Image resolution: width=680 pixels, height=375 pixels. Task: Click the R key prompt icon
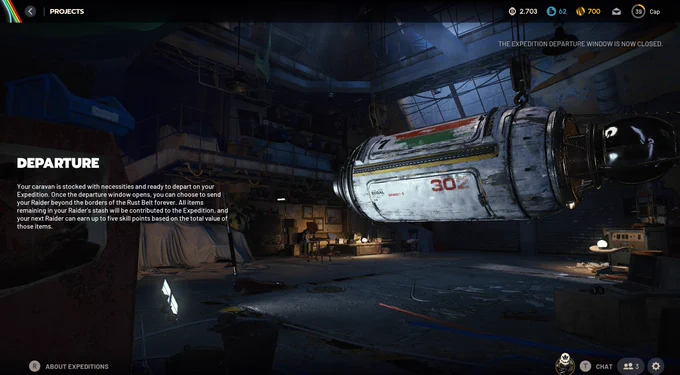tap(35, 366)
